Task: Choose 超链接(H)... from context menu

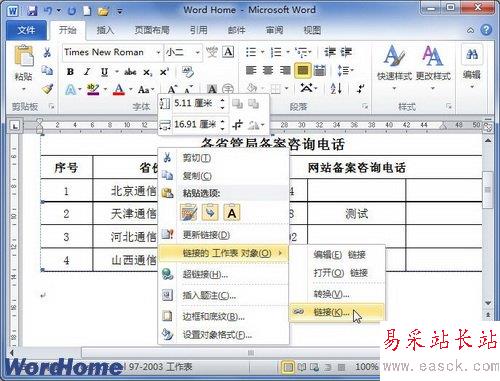Action: click(223, 275)
